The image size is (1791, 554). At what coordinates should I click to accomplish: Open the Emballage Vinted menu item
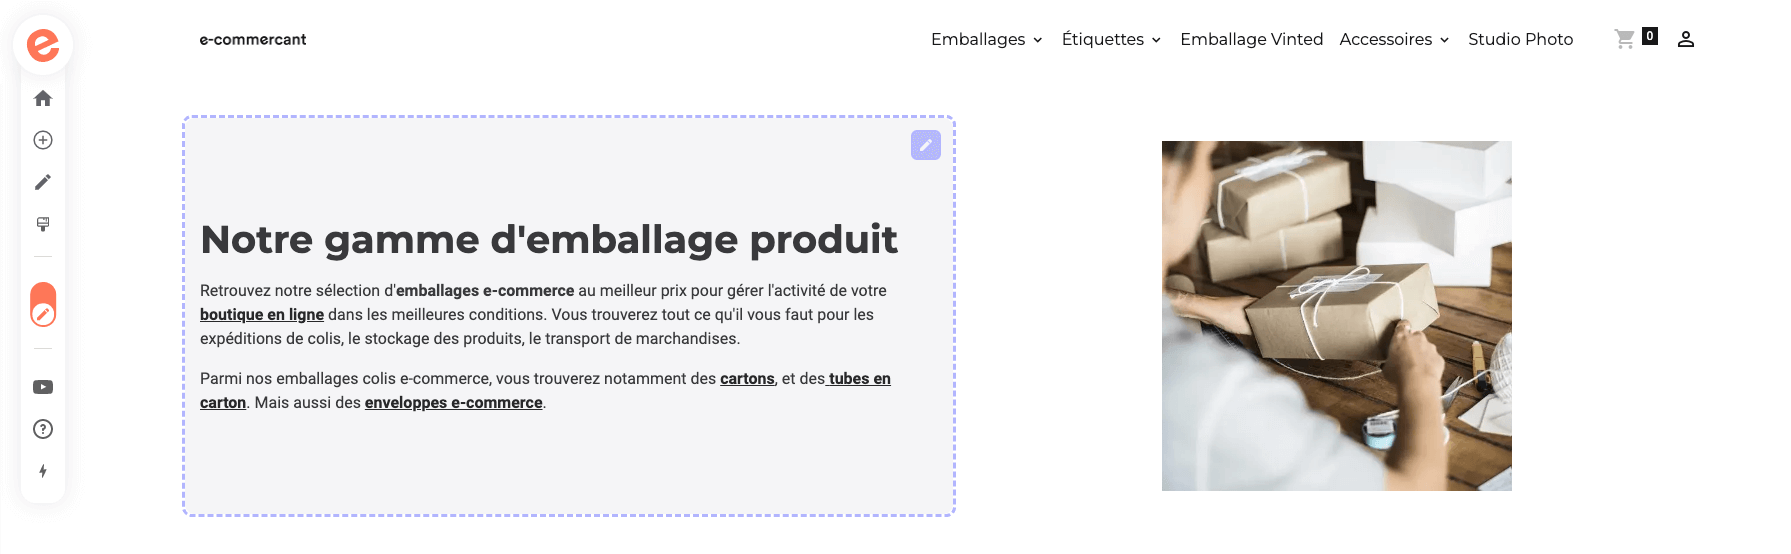click(1251, 39)
